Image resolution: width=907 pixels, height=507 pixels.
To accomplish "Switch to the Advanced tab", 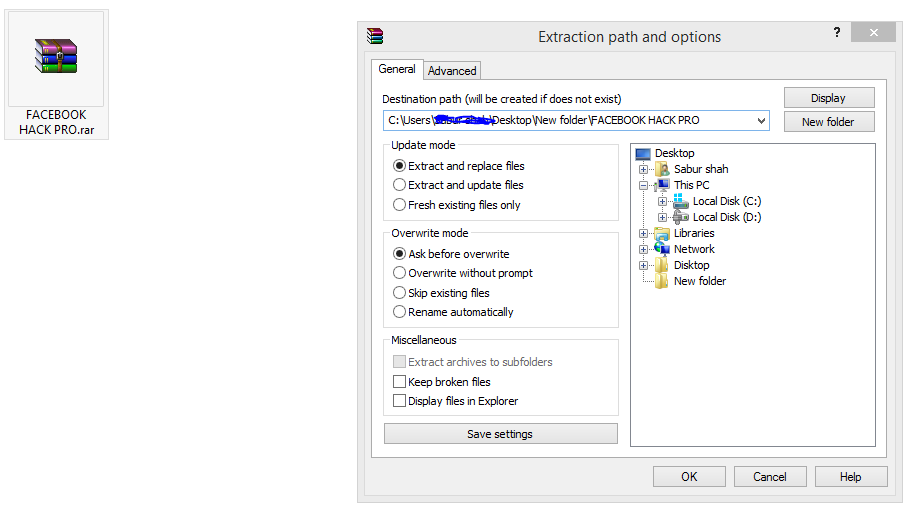I will [x=452, y=71].
